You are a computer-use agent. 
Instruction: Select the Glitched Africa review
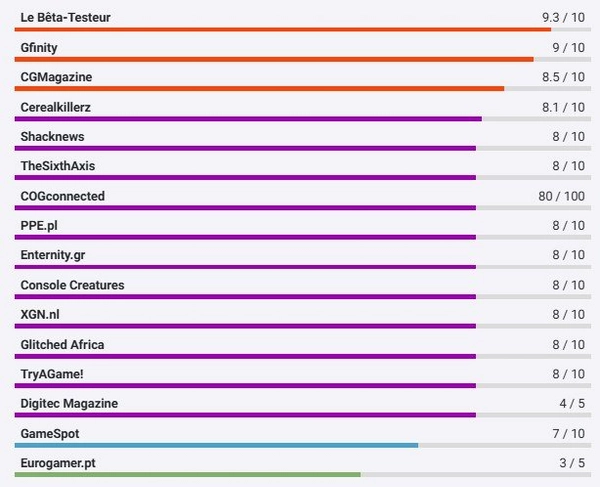point(62,345)
